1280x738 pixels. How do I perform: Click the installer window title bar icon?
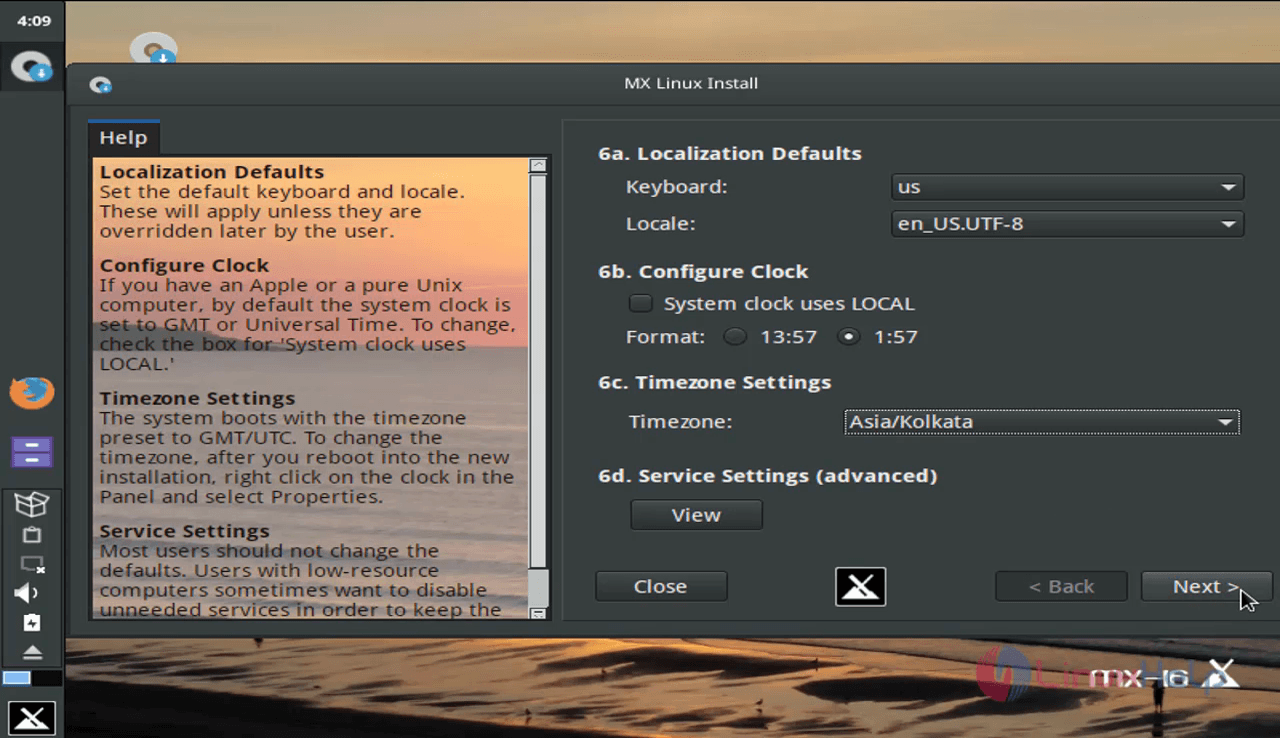tap(100, 84)
